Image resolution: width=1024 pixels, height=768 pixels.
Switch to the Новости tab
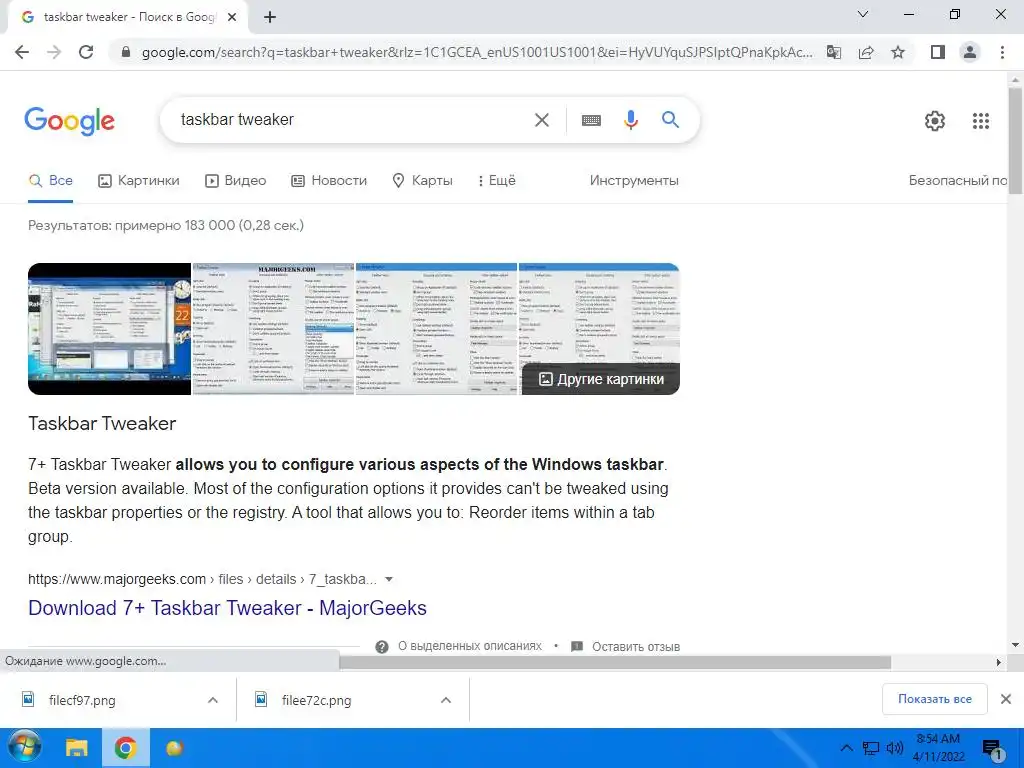pyautogui.click(x=329, y=181)
